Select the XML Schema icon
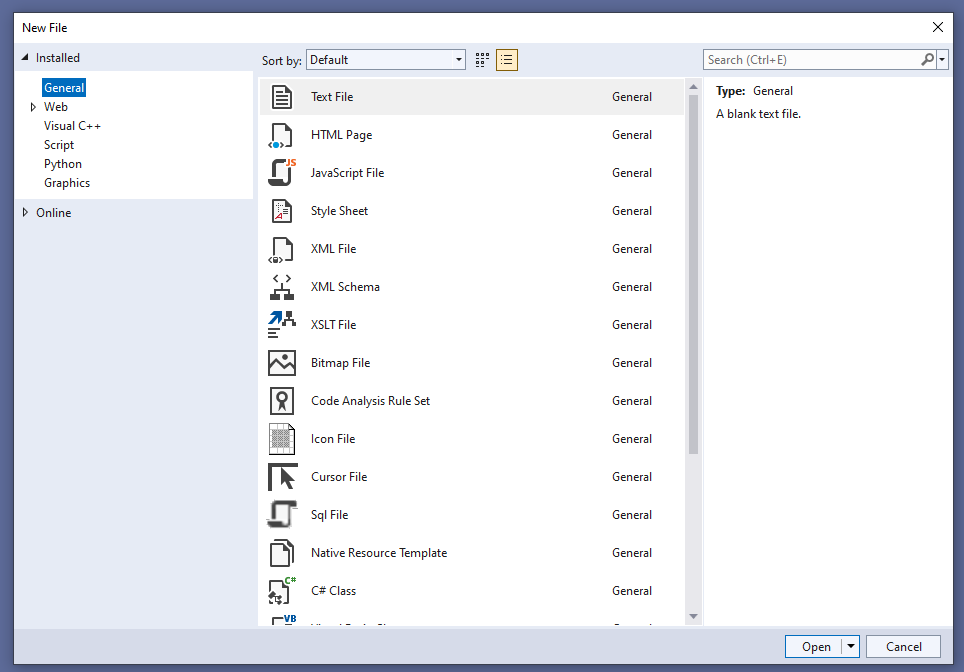The width and height of the screenshot is (964, 672). tap(282, 287)
